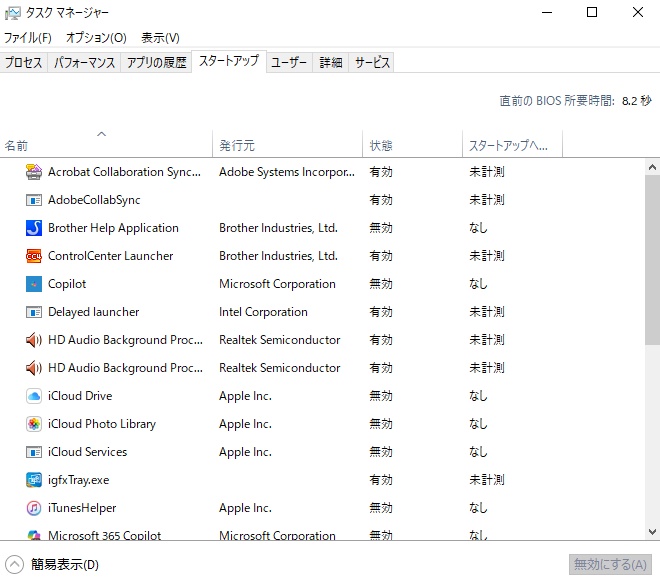Screen dimensions: 660x587
Task: Select the Brother Help Application icon
Action: [x=34, y=228]
